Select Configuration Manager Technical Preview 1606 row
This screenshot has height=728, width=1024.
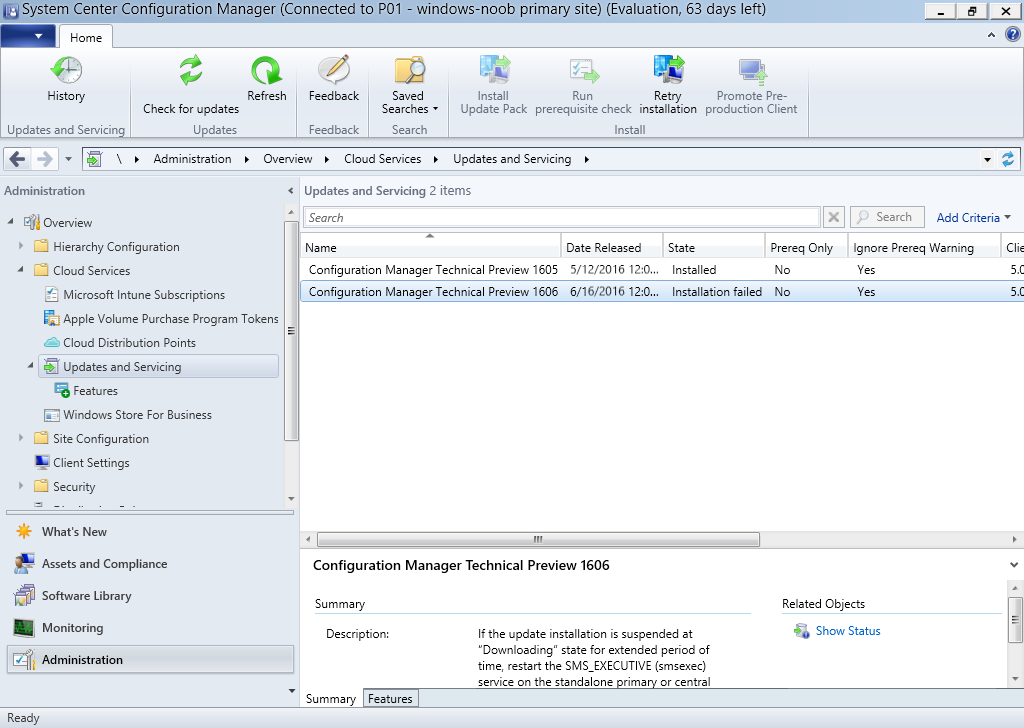pyautogui.click(x=662, y=292)
